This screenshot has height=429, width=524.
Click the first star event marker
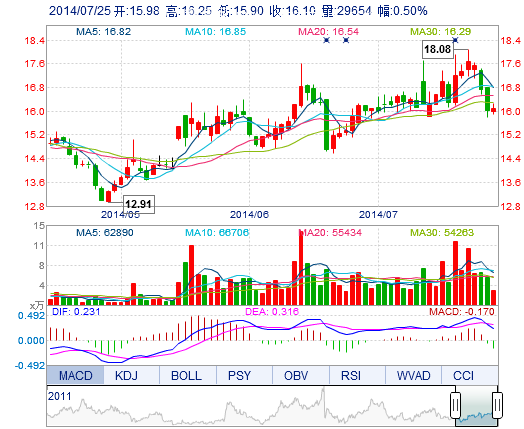coord(326,40)
